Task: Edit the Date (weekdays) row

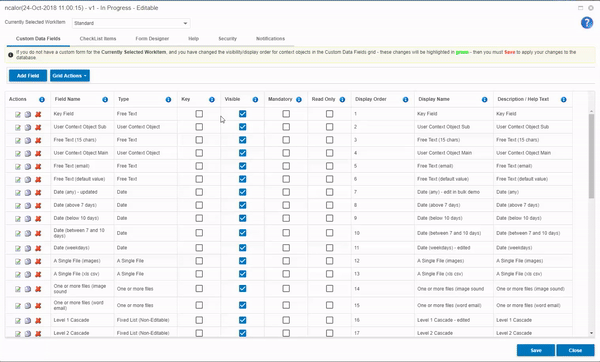Action: tap(18, 248)
